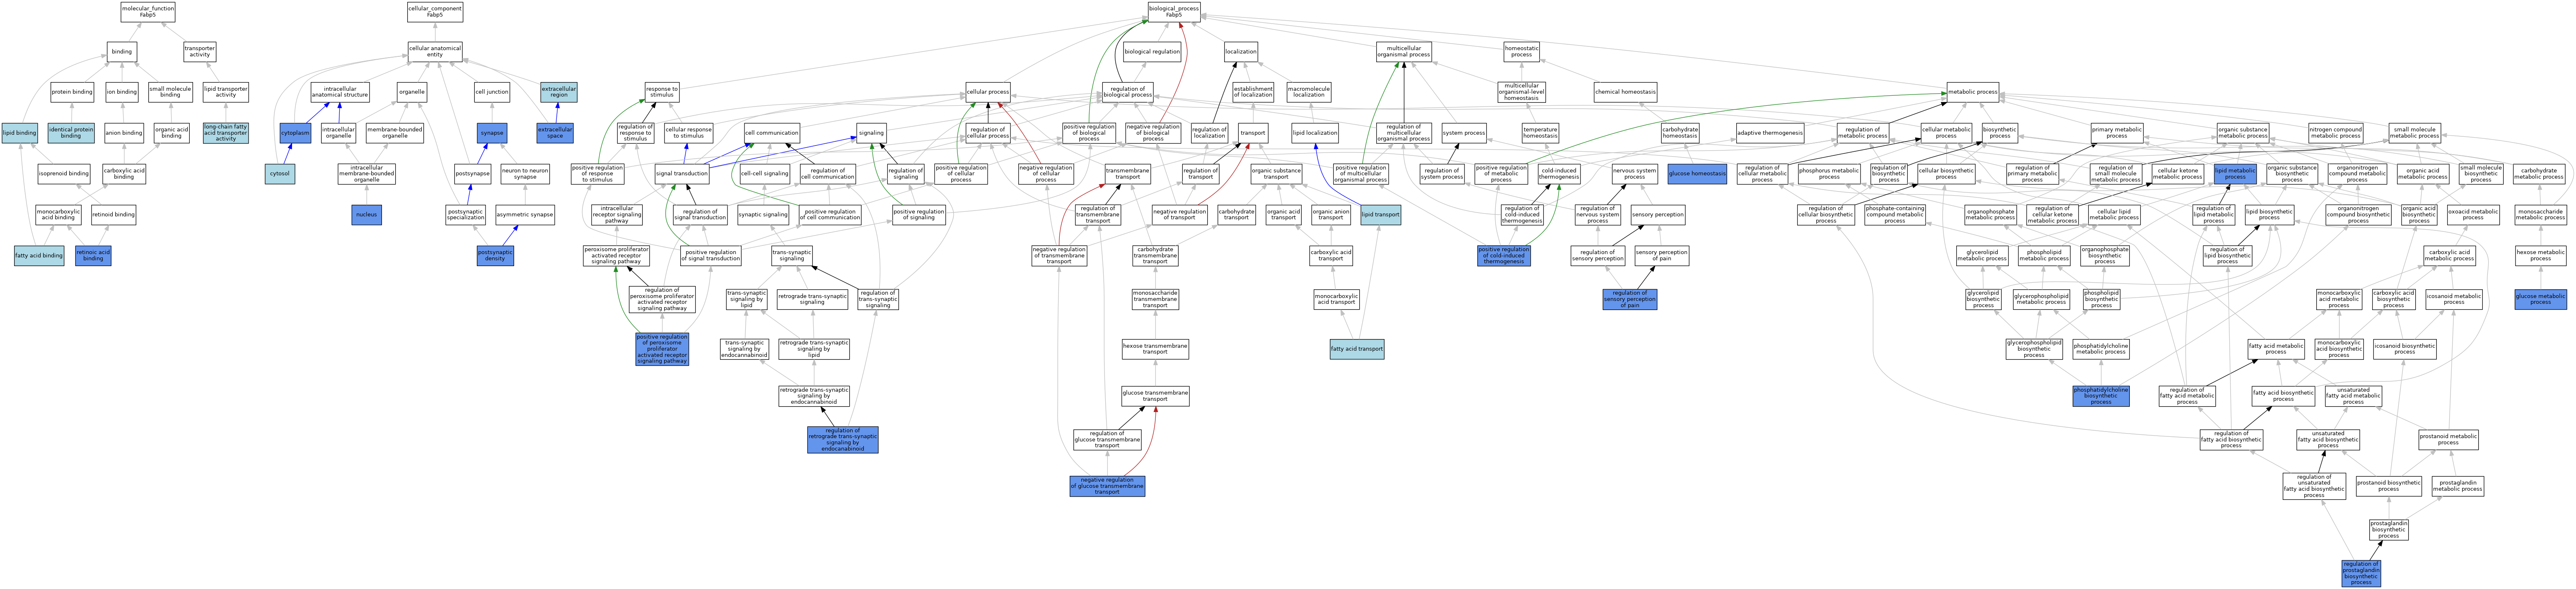Click the cell junction node
The image size is (2576, 589).
pyautogui.click(x=492, y=92)
